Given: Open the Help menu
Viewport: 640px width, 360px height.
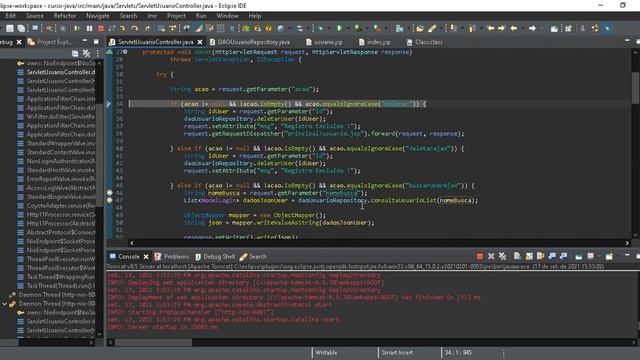Looking at the screenshot, I should (x=255, y=16).
